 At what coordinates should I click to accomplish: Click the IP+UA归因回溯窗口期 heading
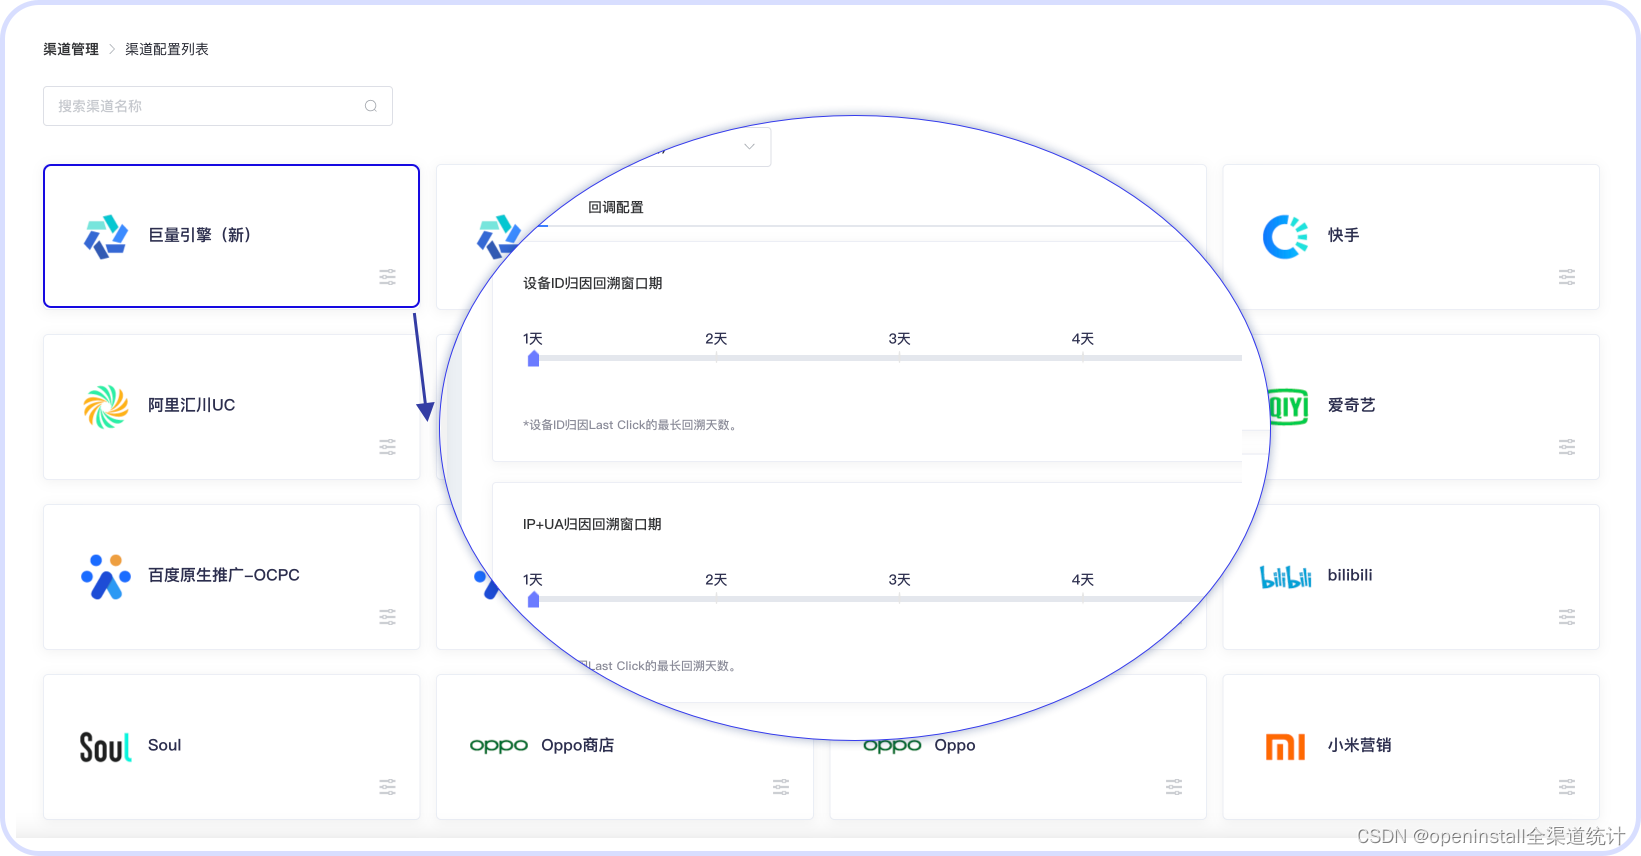tap(592, 524)
